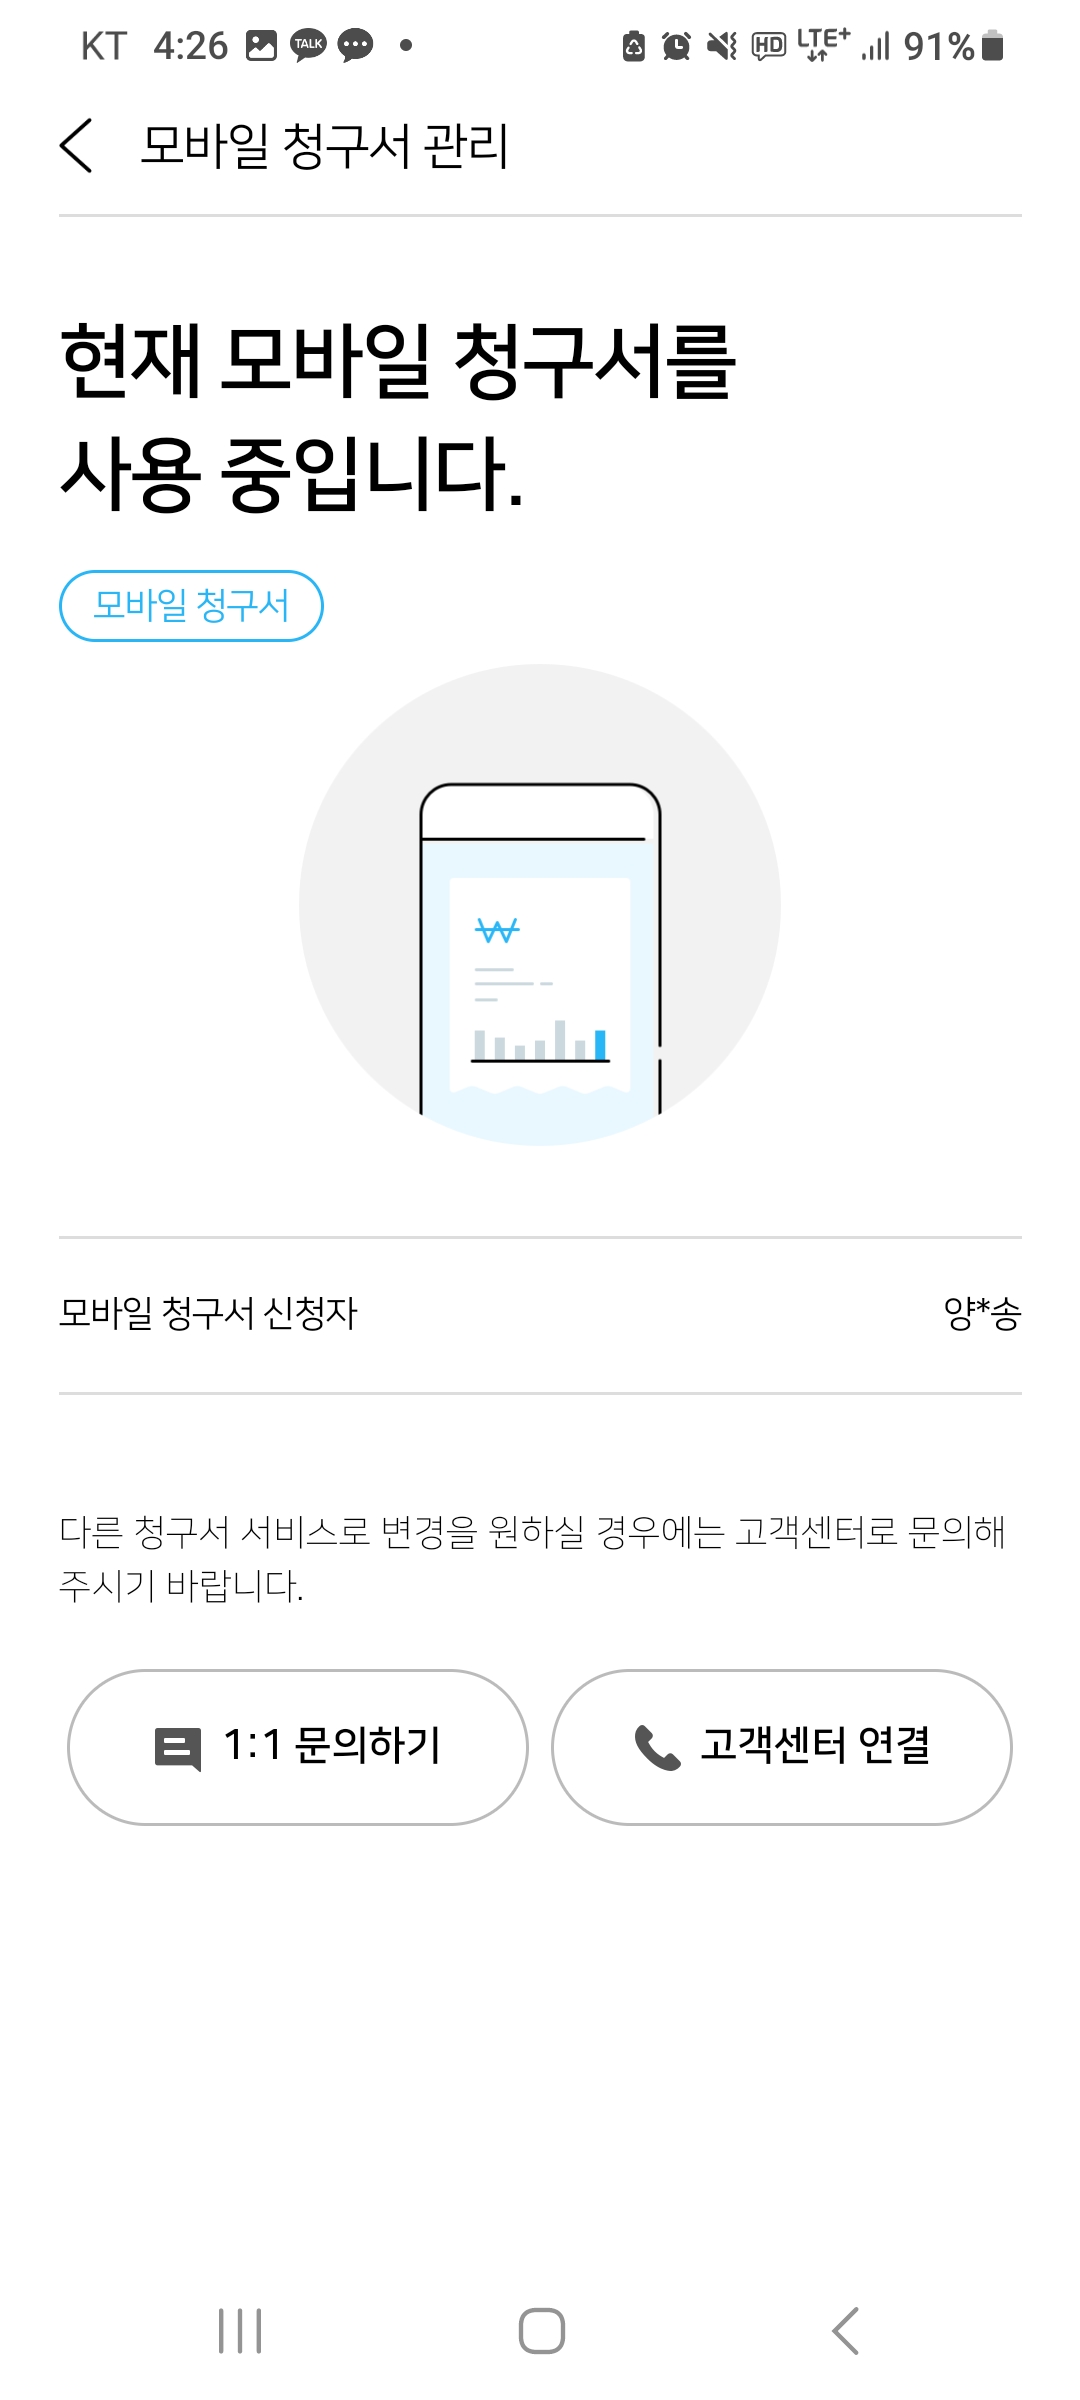Tap the applicant name 양*송
This screenshot has width=1080, height=2400.
tap(981, 1314)
